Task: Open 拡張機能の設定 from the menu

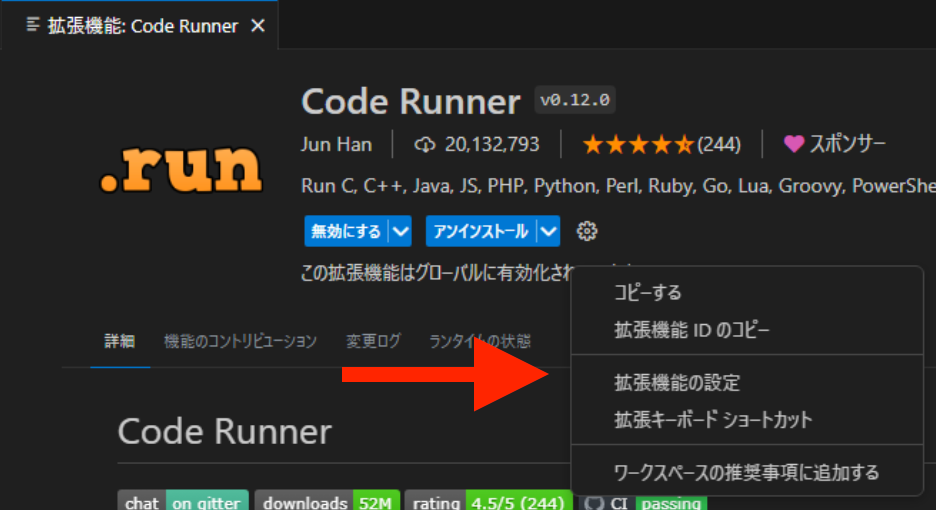Action: [677, 382]
